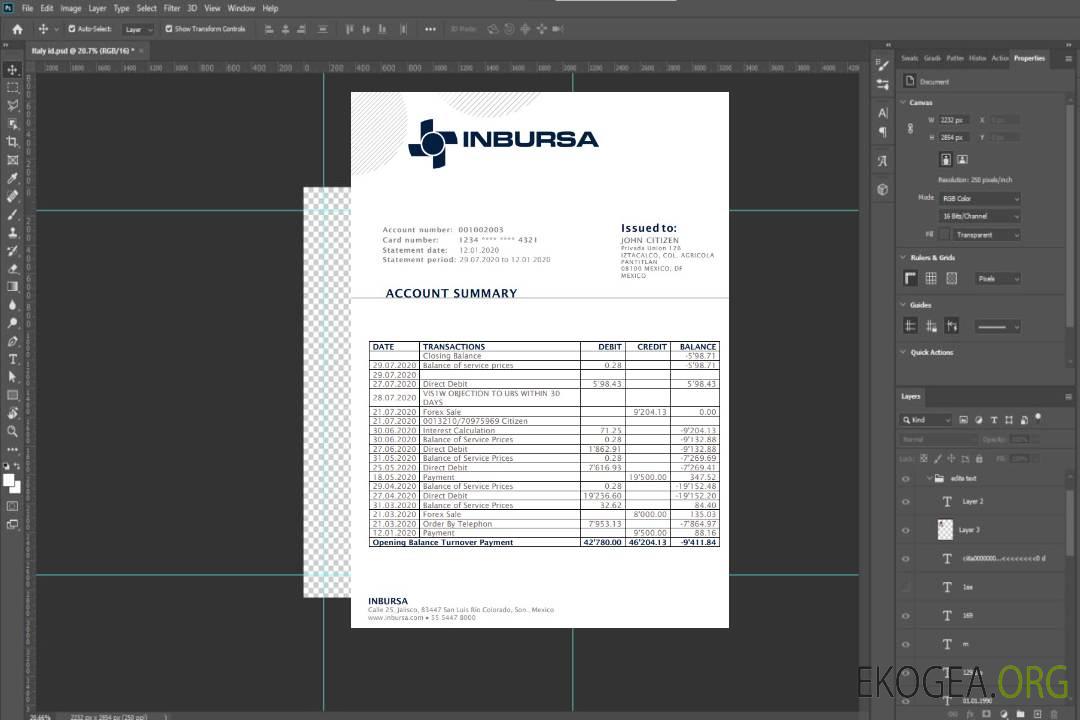
Task: Select the Frame tool
Action: tap(12, 160)
